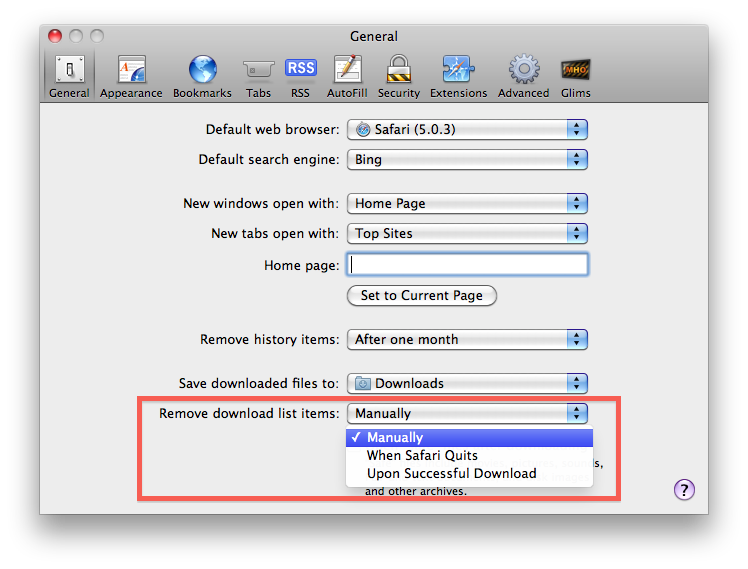Open the Bookmarks preferences pane
The image size is (748, 569).
click(202, 76)
